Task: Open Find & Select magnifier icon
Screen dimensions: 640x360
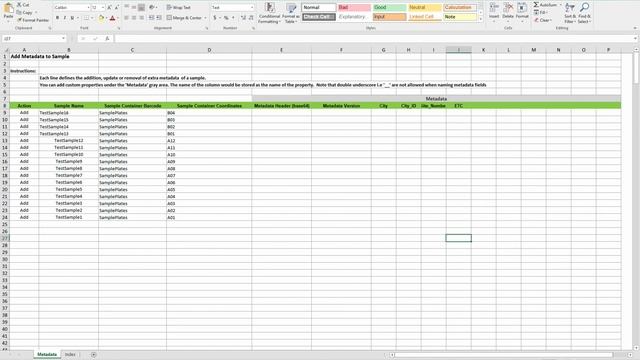Action: tap(584, 7)
